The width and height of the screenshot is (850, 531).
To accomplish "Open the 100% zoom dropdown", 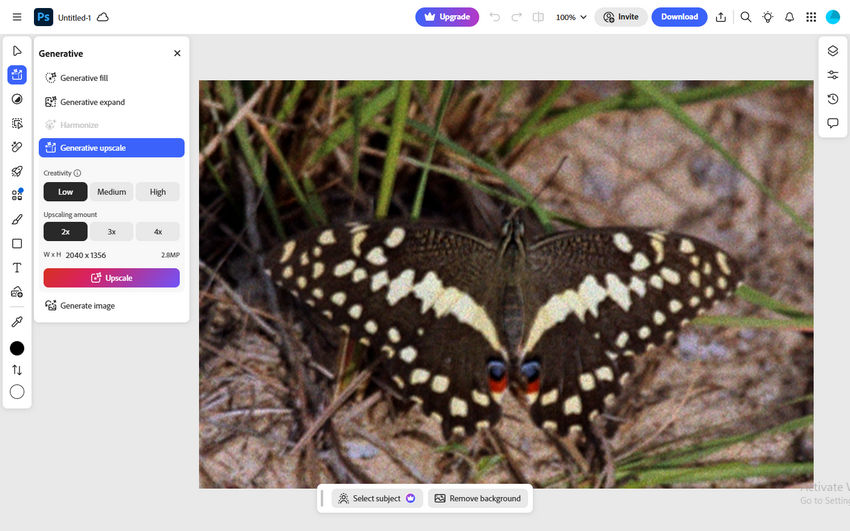I will click(x=571, y=17).
